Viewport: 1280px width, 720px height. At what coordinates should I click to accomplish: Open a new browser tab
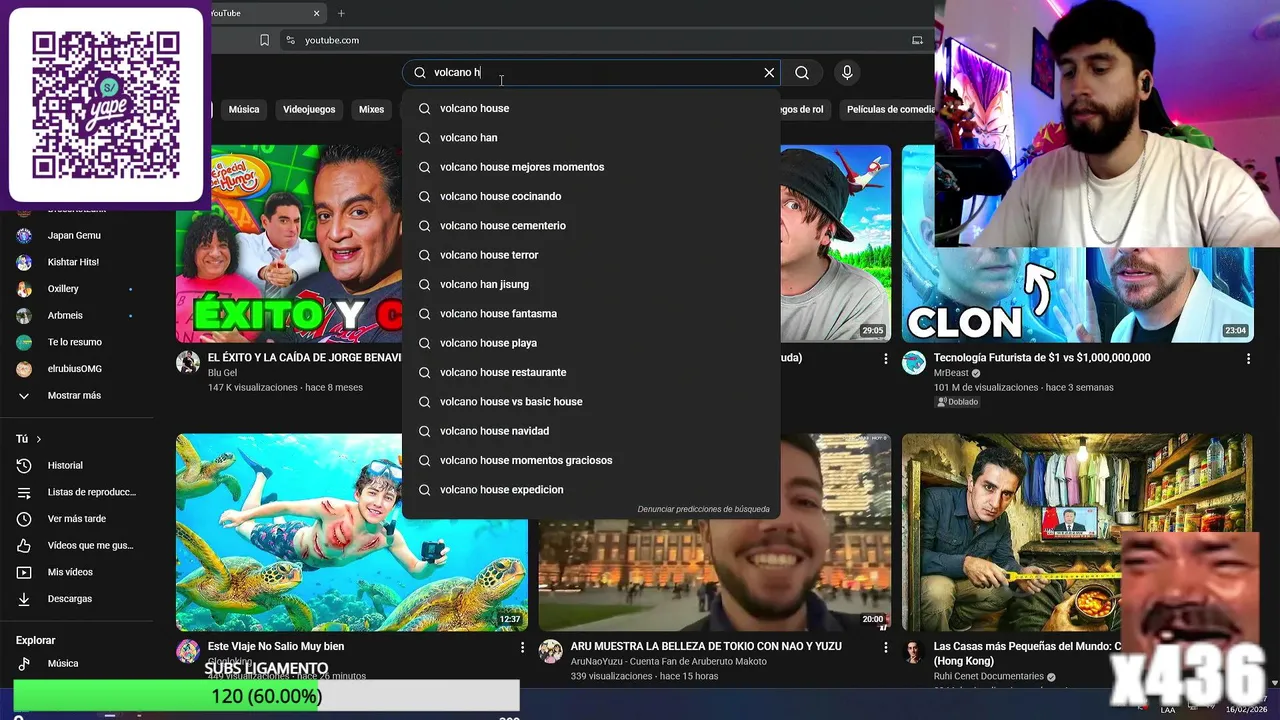pyautogui.click(x=341, y=13)
